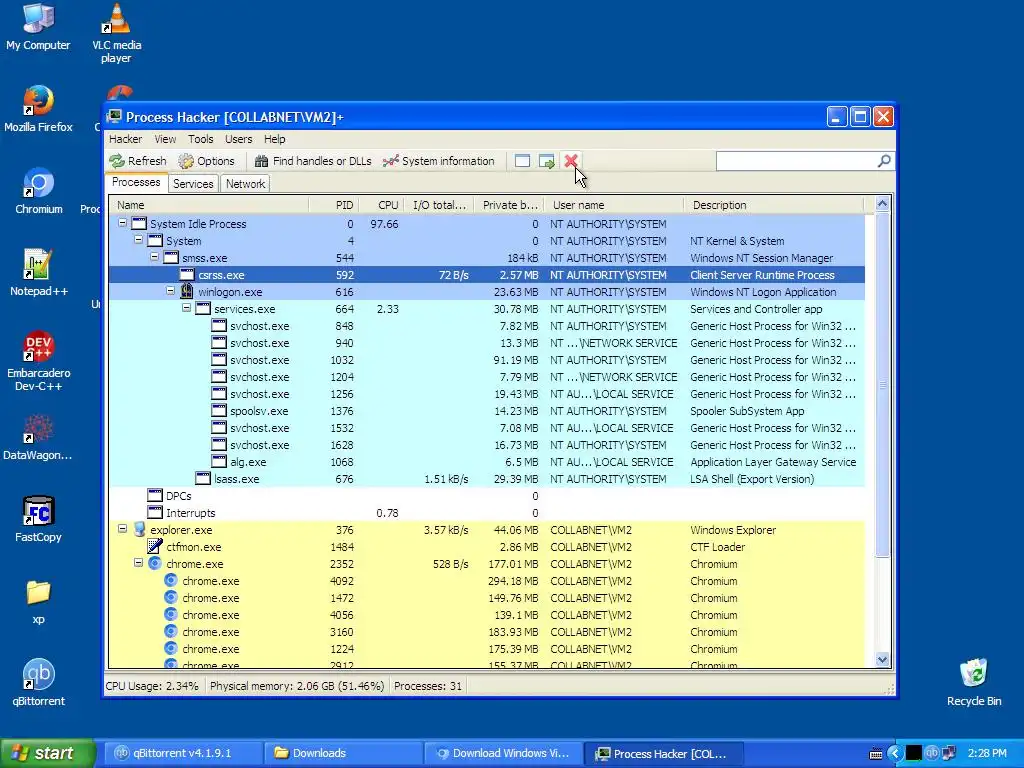Open System information graph icon
1024x768 pixels.
pos(391,161)
